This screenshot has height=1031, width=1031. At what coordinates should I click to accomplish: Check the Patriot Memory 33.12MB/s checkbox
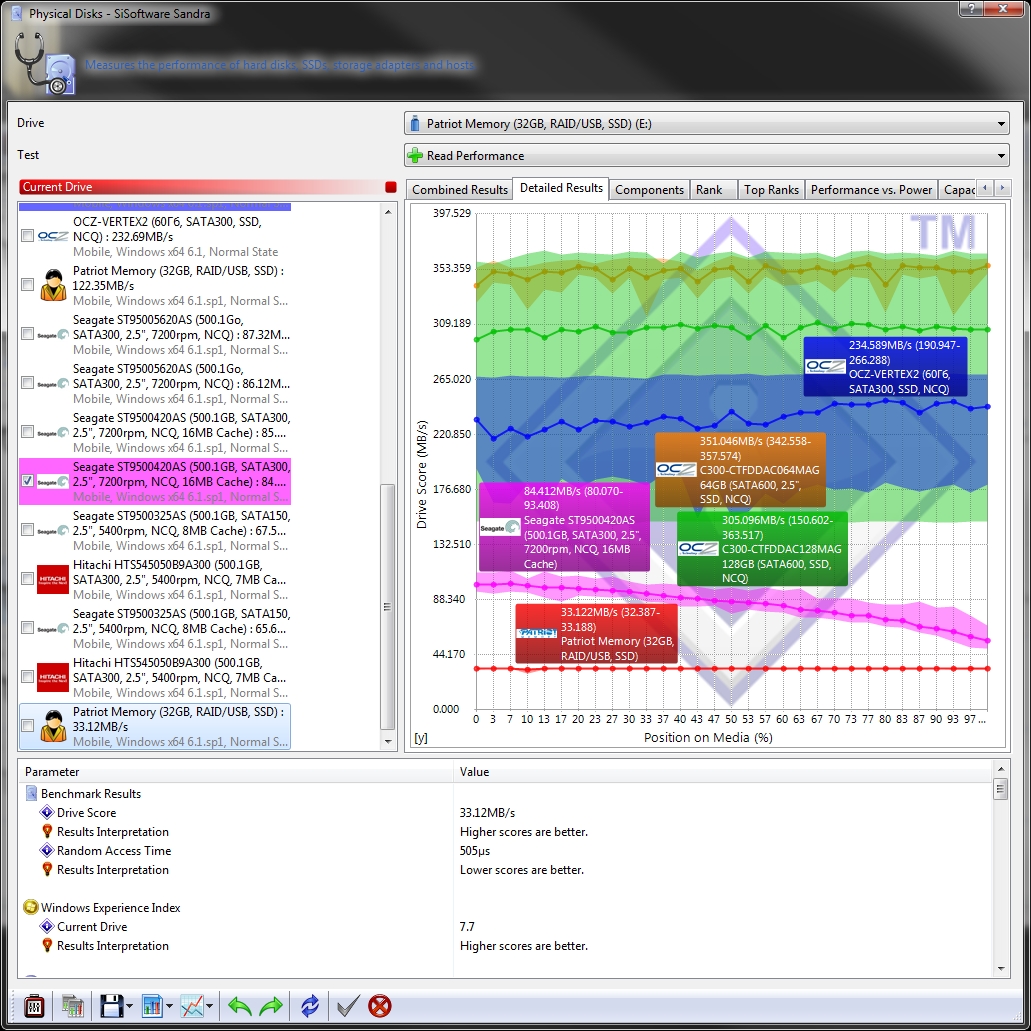[28, 726]
